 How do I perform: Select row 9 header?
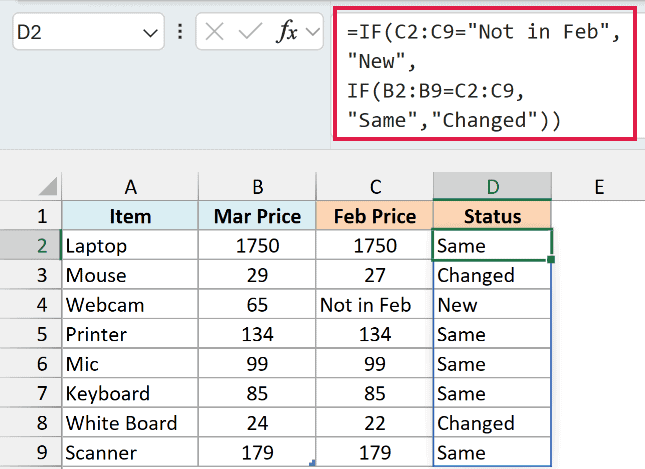[x=31, y=452]
